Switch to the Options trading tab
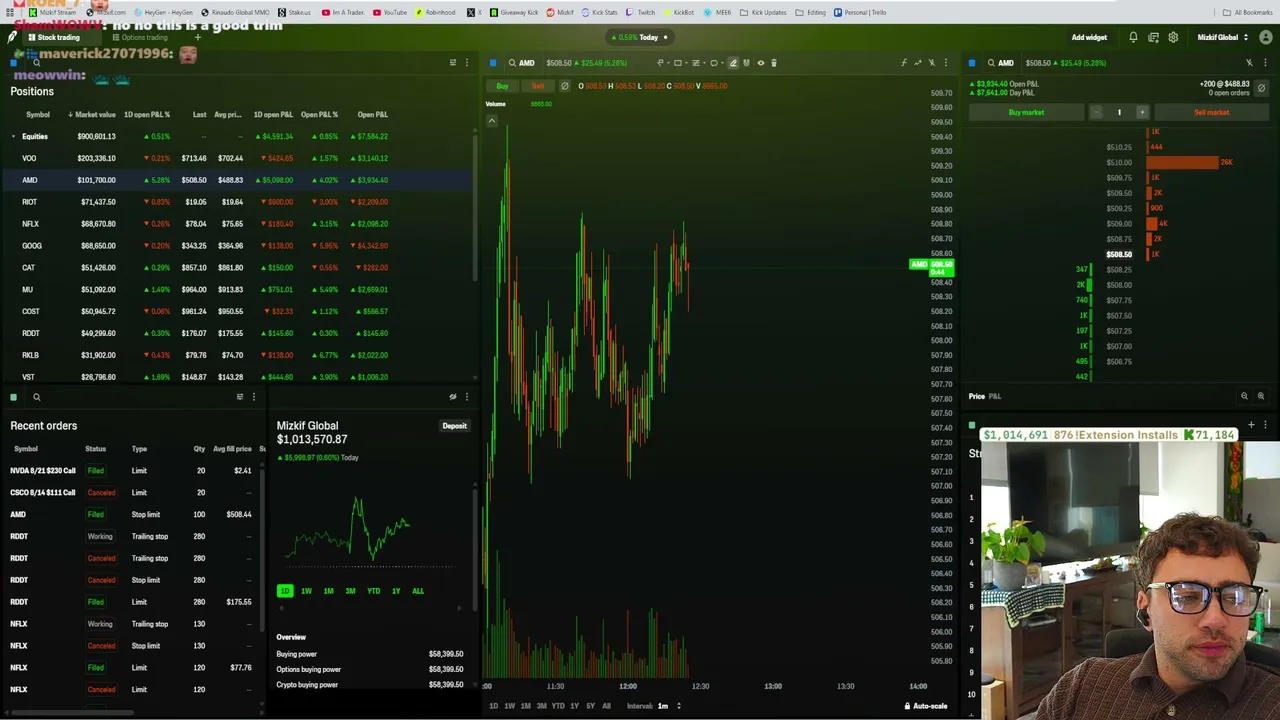The width and height of the screenshot is (1280, 720). [x=139, y=37]
